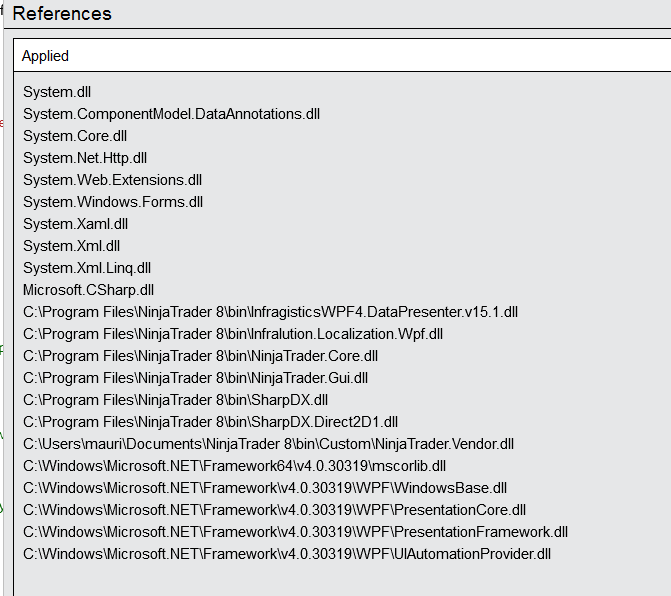671x596 pixels.
Task: Select InfragisticsWPF4.DataPresenter.v15.1.dll reference
Action: (270, 312)
